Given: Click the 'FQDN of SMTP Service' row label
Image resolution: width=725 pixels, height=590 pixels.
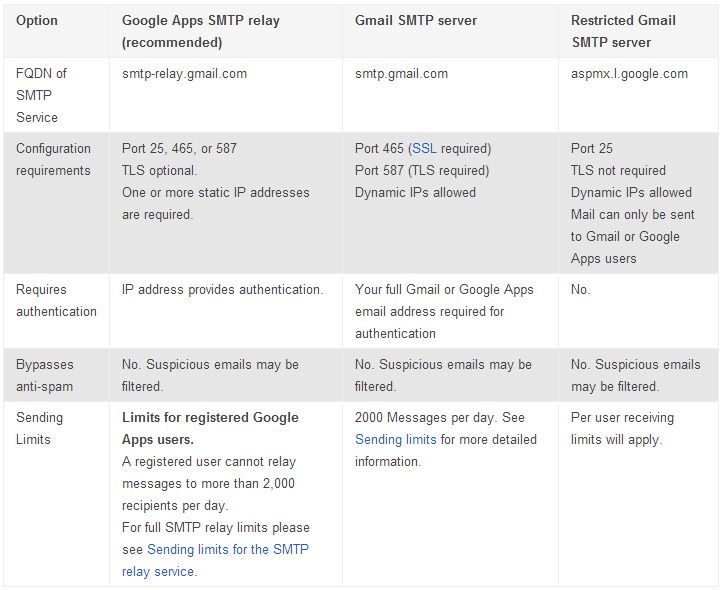Looking at the screenshot, I should click(41, 95).
